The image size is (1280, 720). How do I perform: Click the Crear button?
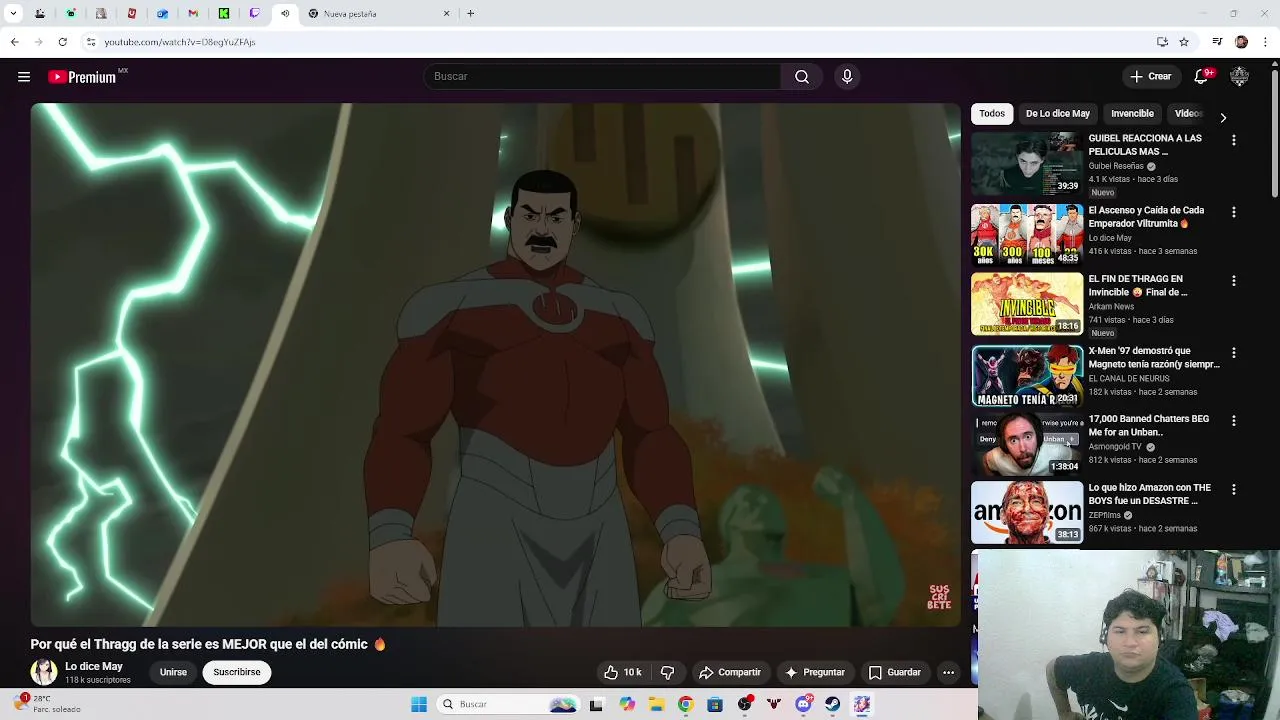(x=1150, y=77)
